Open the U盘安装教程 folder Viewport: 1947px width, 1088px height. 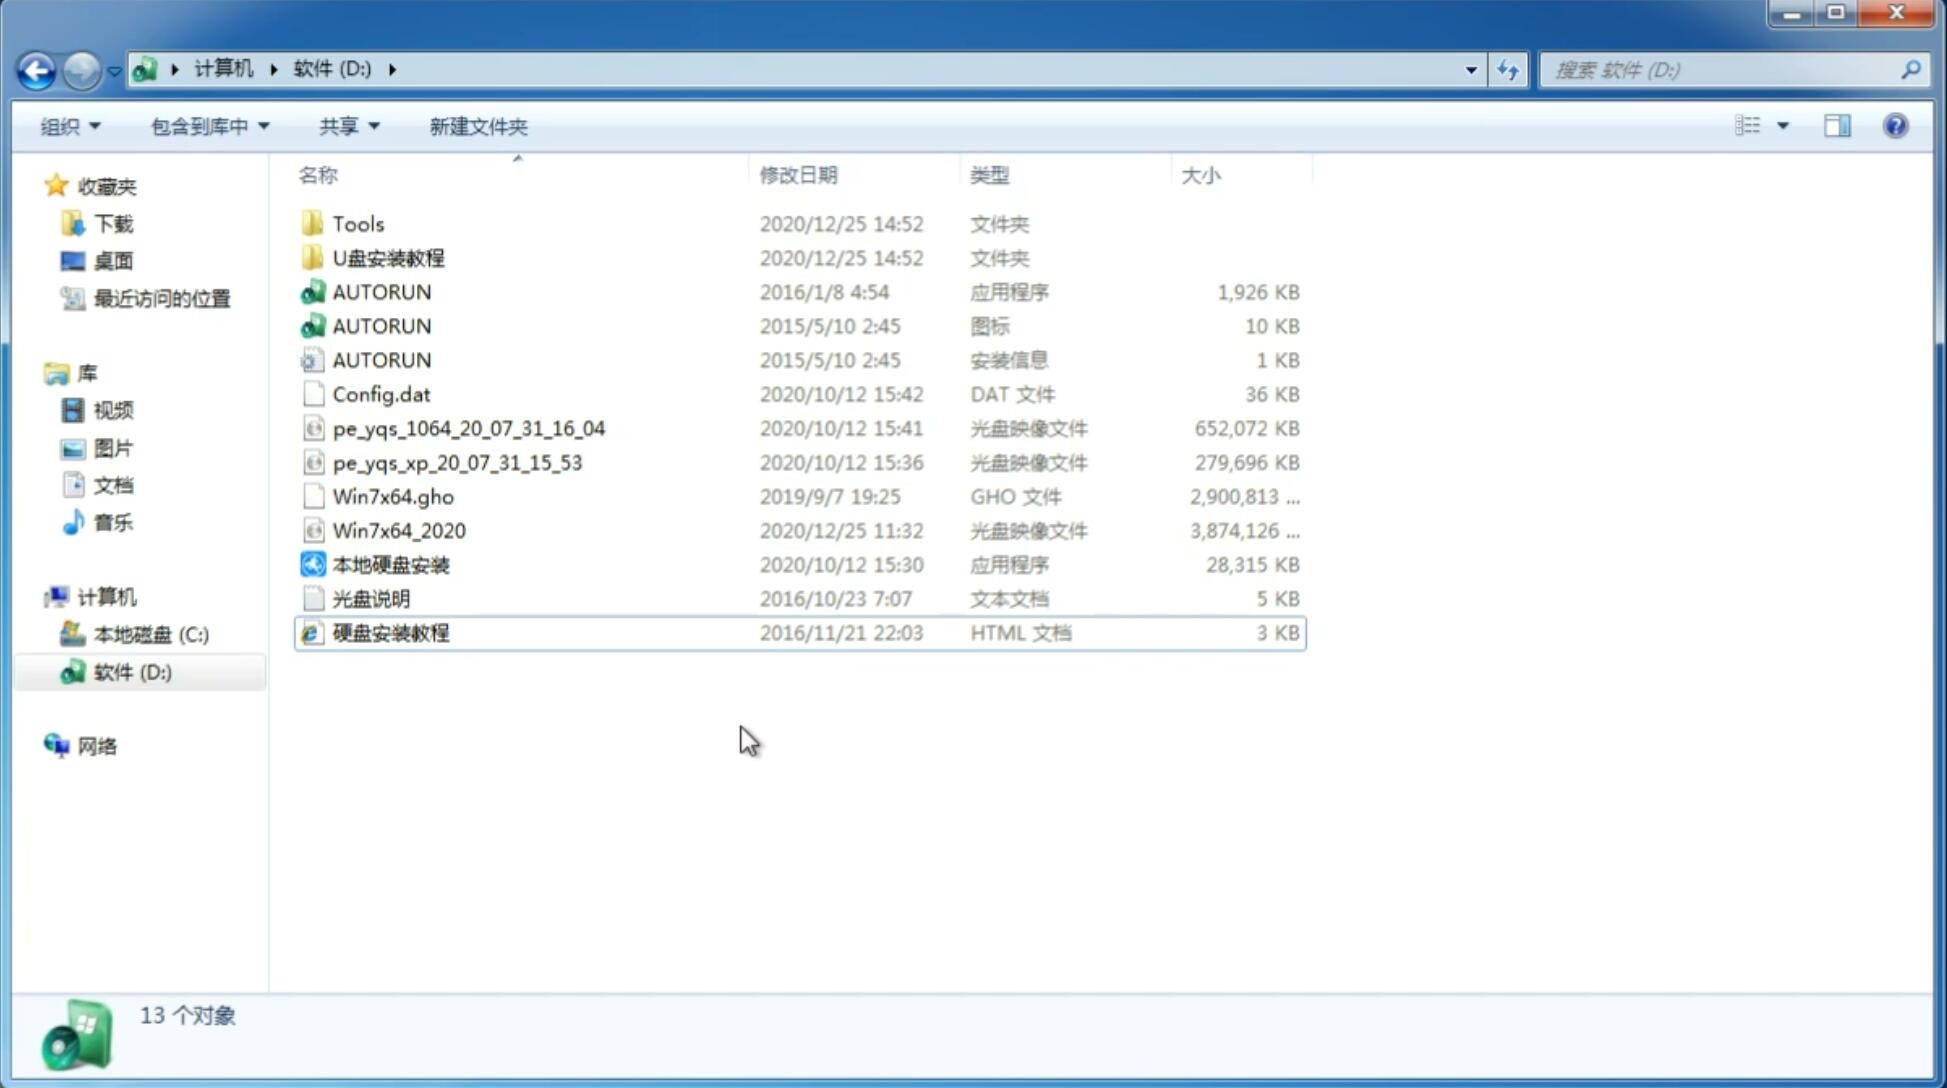pos(389,257)
